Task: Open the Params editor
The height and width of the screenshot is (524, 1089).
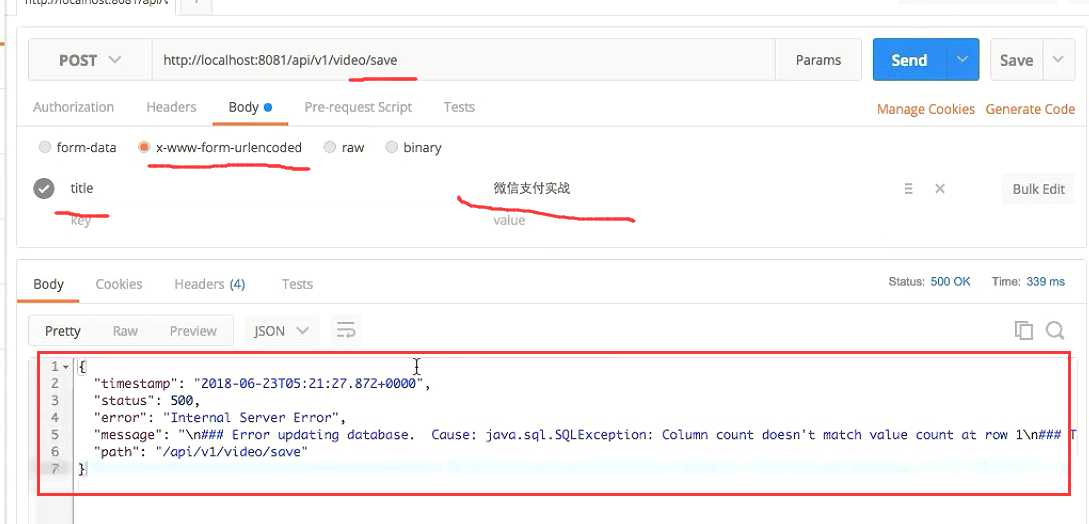Action: (818, 60)
